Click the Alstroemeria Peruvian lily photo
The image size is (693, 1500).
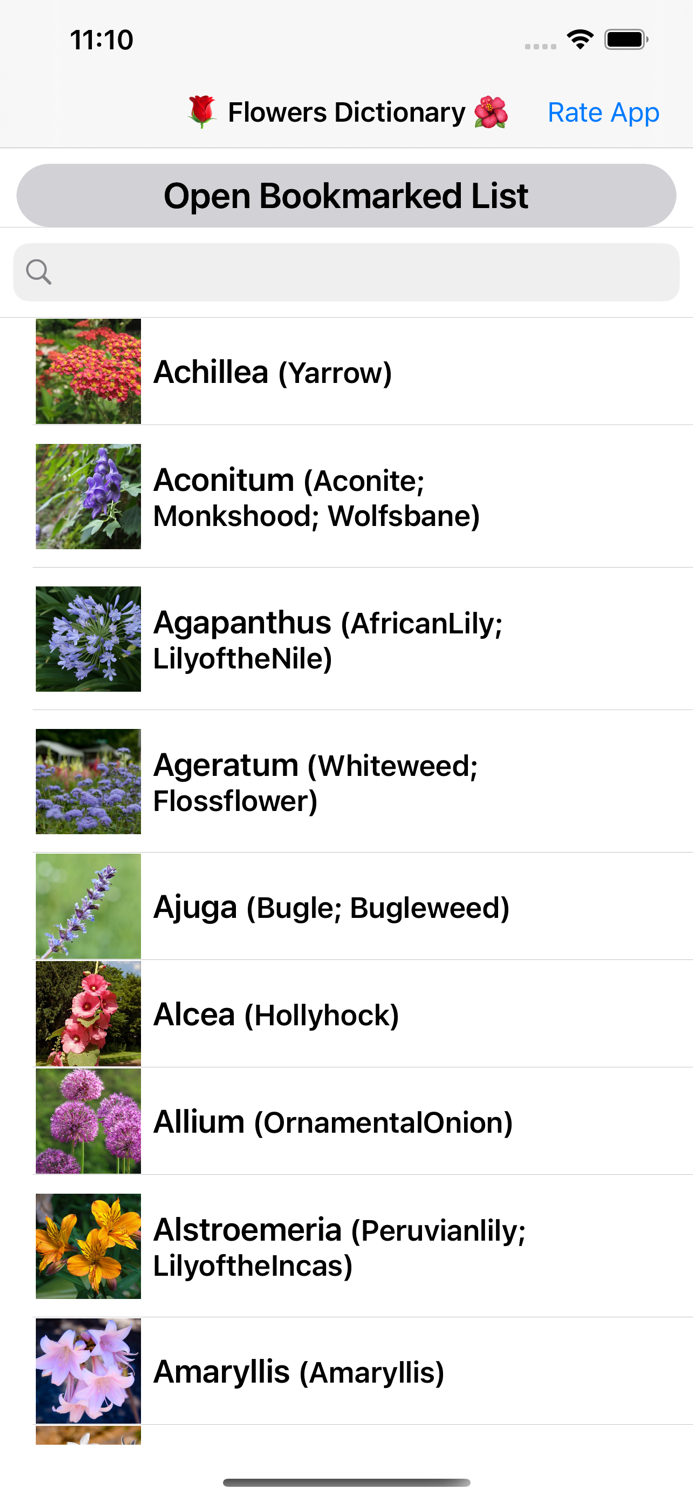88,1246
